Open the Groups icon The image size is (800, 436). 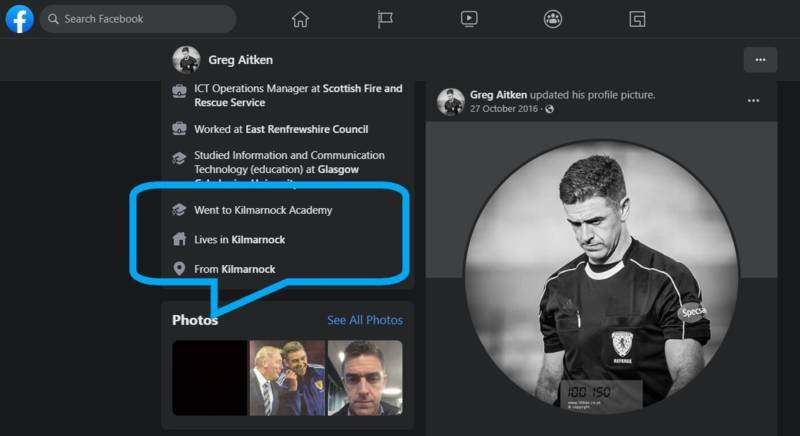tap(553, 19)
